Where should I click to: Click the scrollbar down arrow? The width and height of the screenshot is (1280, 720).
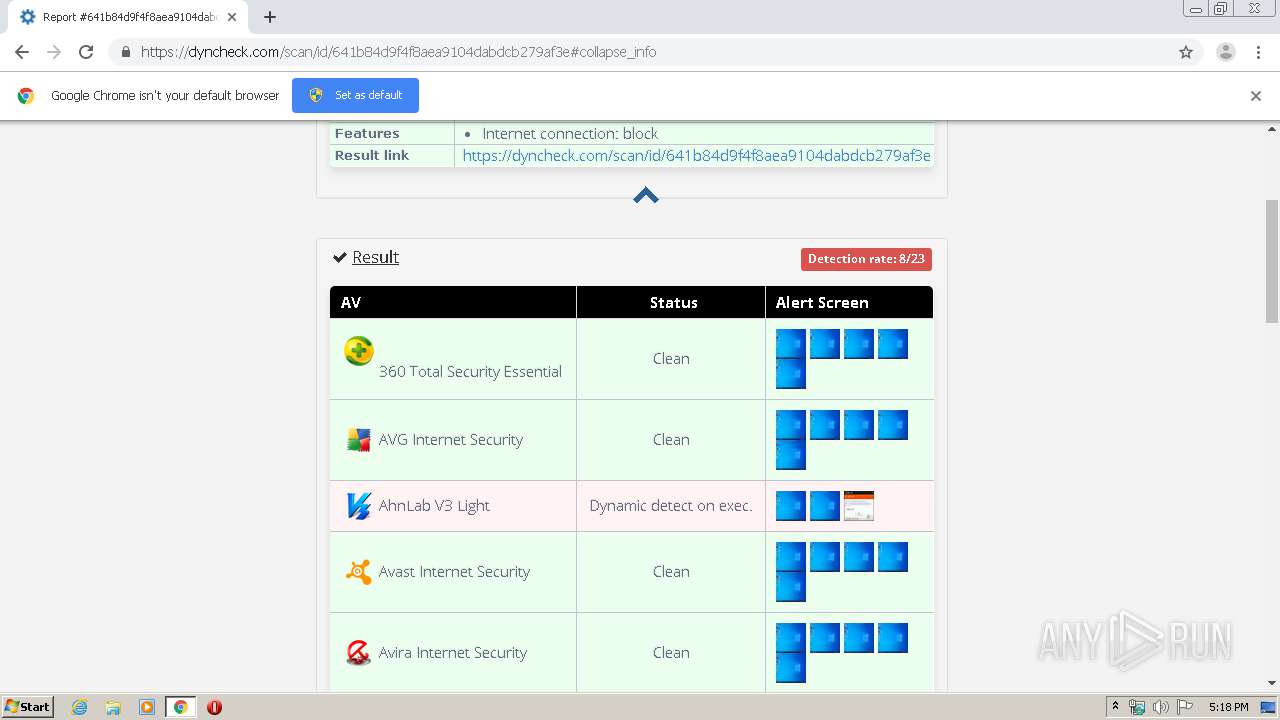coord(1272,684)
